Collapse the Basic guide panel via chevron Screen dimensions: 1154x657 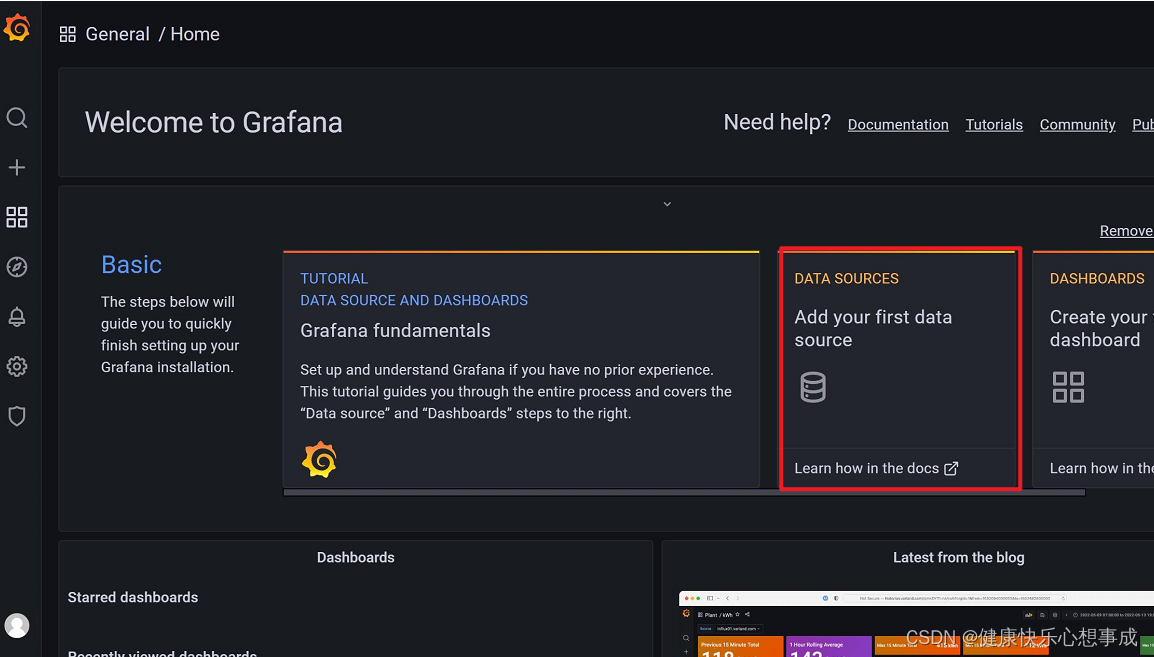click(666, 203)
